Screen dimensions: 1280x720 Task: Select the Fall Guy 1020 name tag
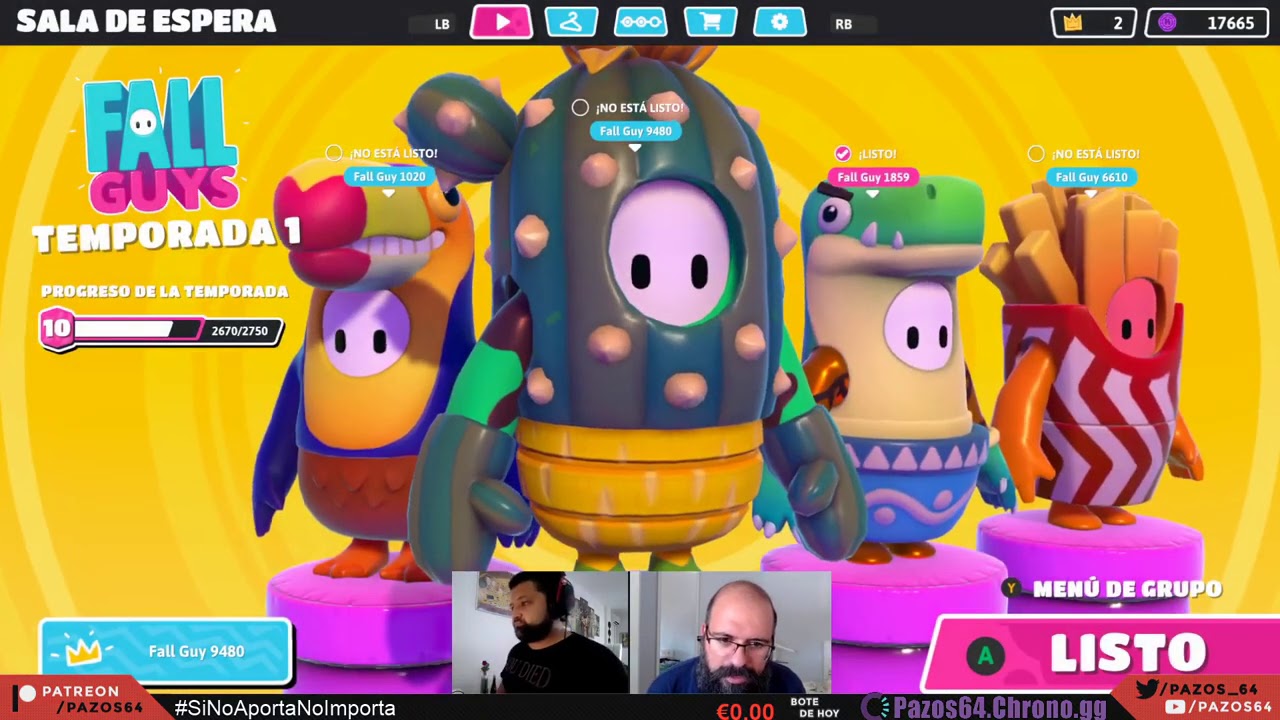pos(389,177)
